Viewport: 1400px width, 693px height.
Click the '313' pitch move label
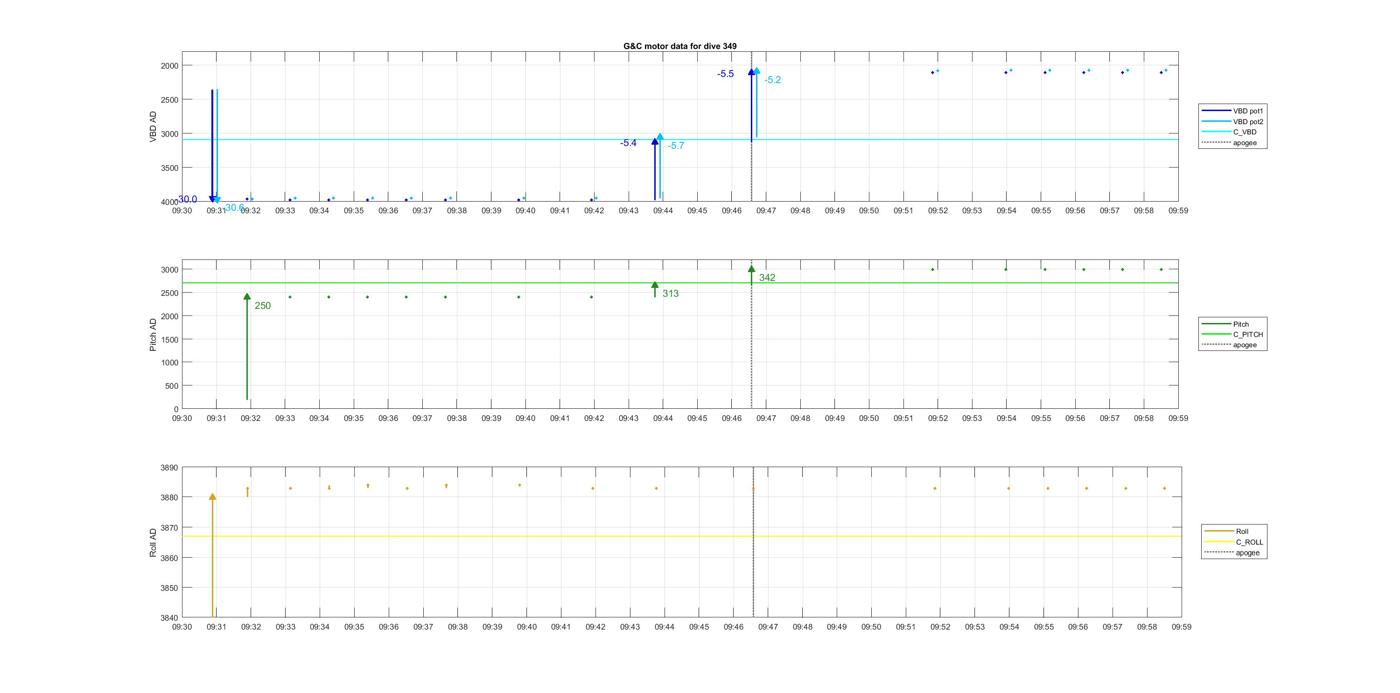point(670,294)
